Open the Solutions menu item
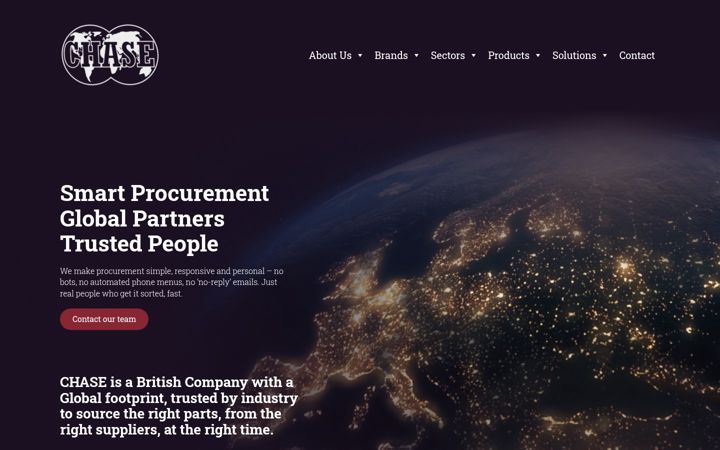Screen dimensions: 720x450 pos(574,56)
